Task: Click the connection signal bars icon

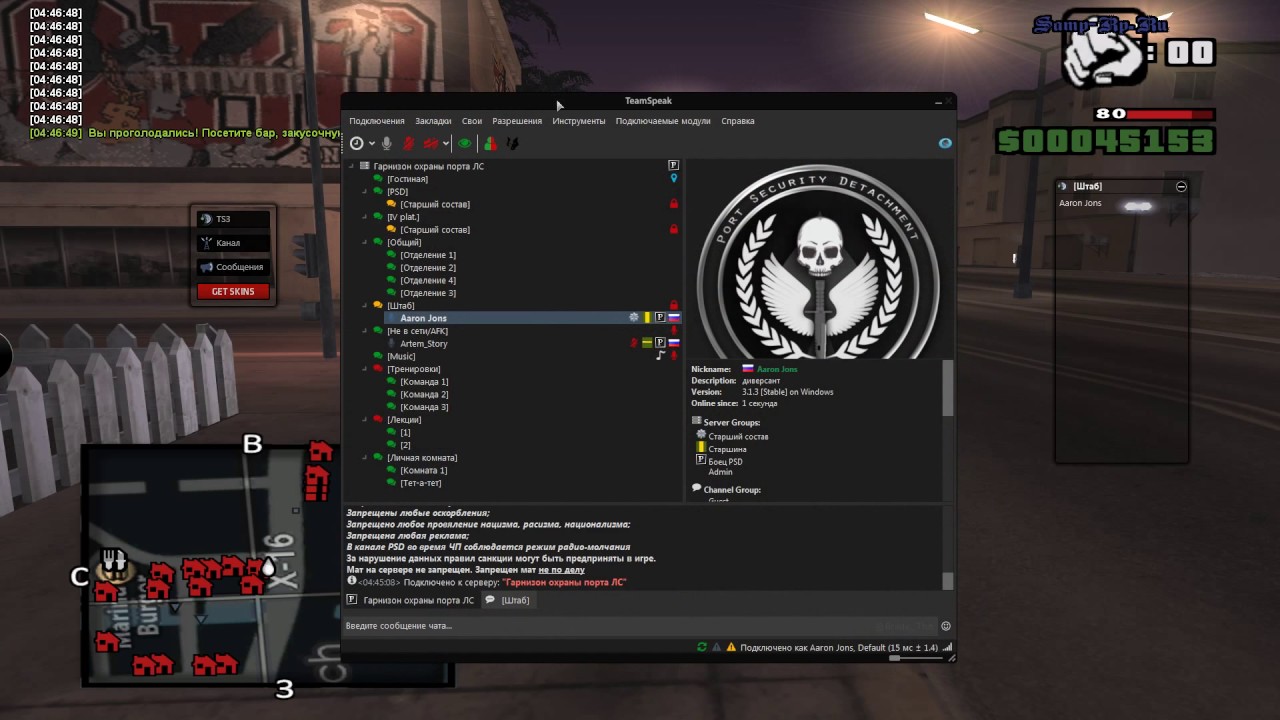Action: (x=947, y=647)
